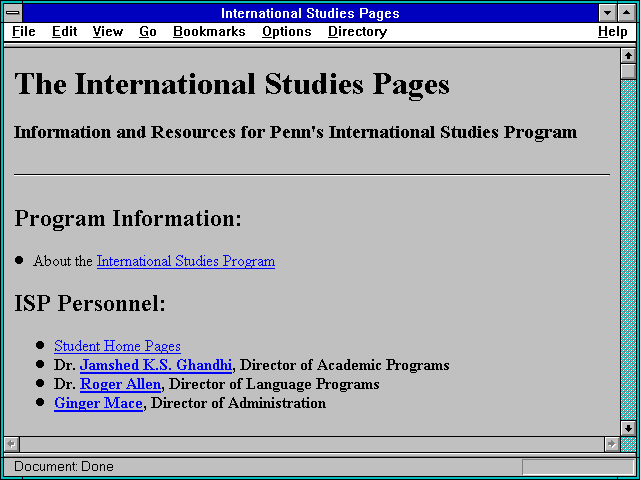Click the horizontal scrollbar left arrow
The image size is (640, 480).
click(x=12, y=444)
